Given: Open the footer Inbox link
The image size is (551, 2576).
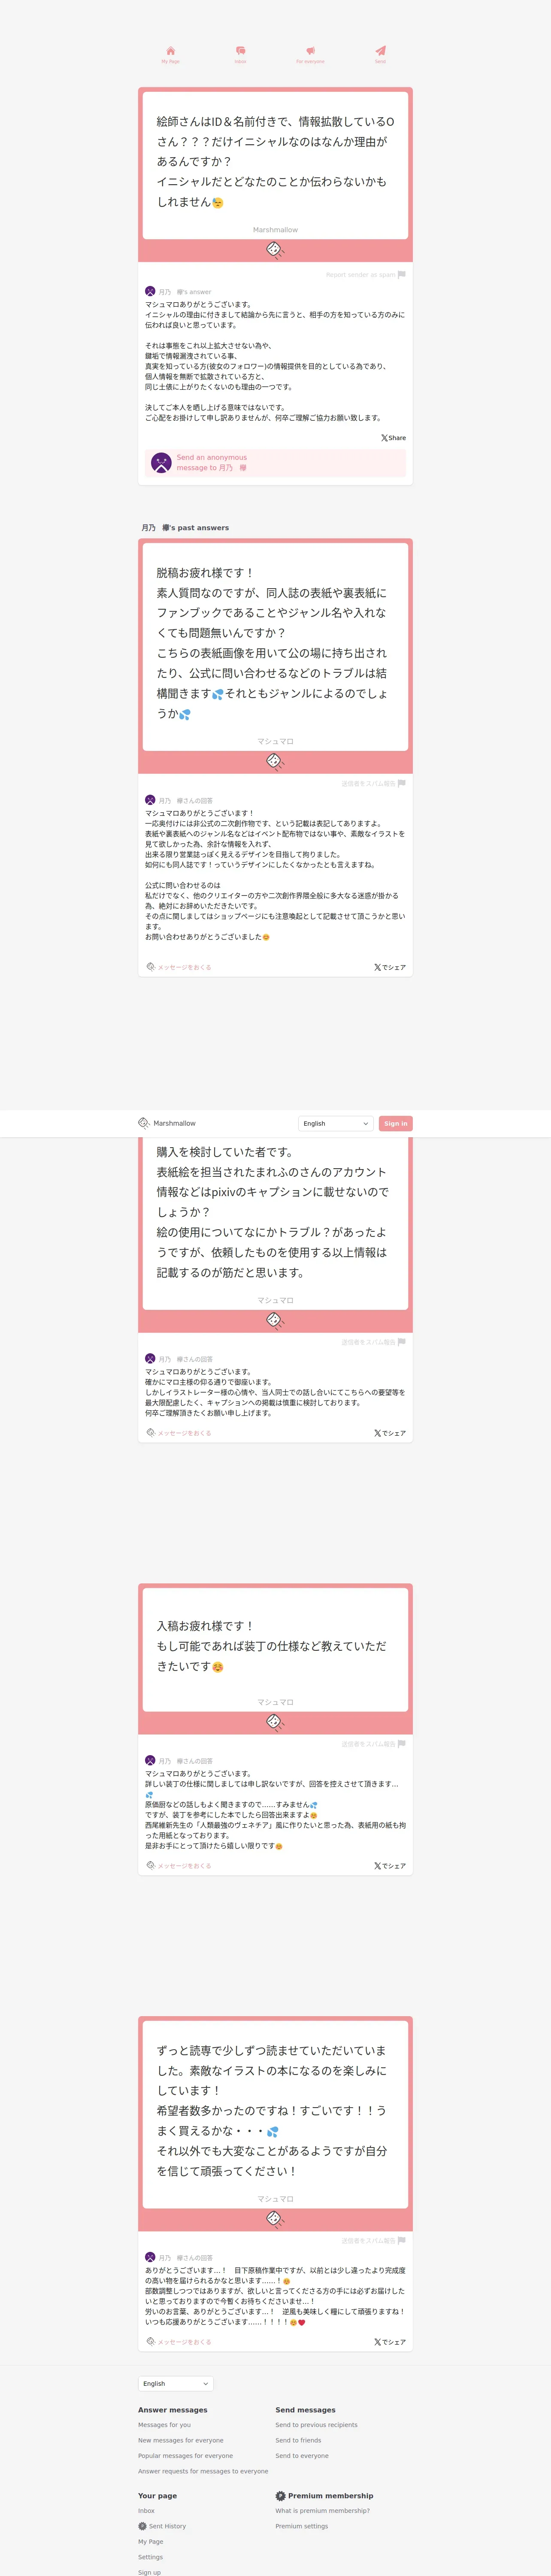Looking at the screenshot, I should point(146,2511).
